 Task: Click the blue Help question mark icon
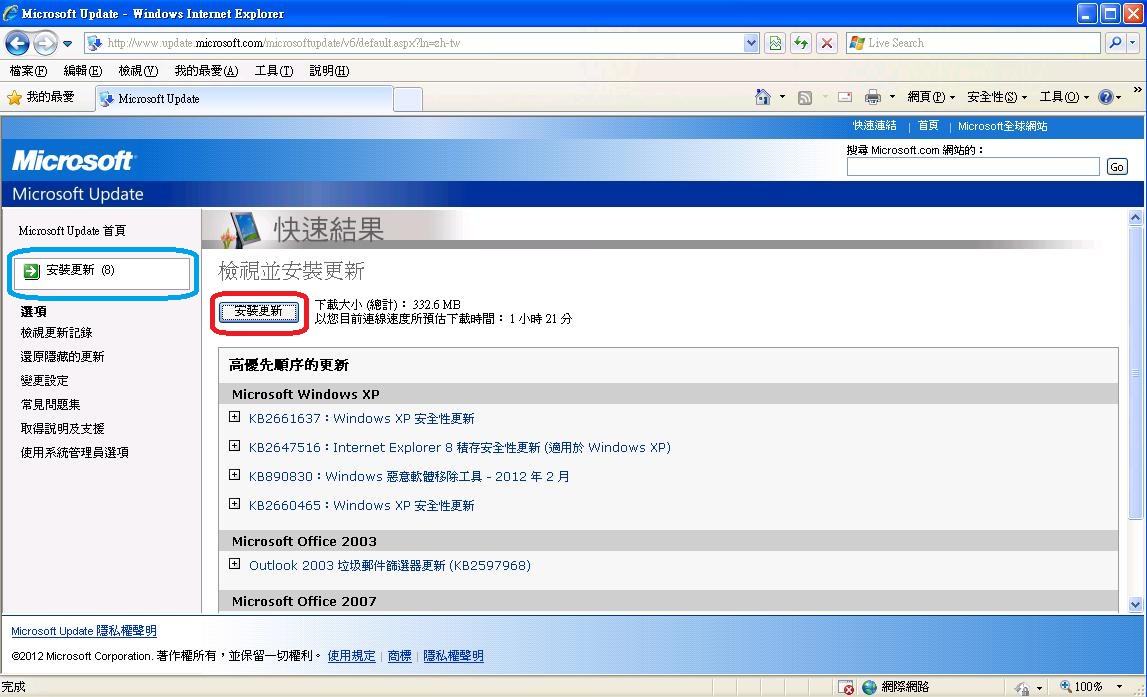tap(1105, 97)
